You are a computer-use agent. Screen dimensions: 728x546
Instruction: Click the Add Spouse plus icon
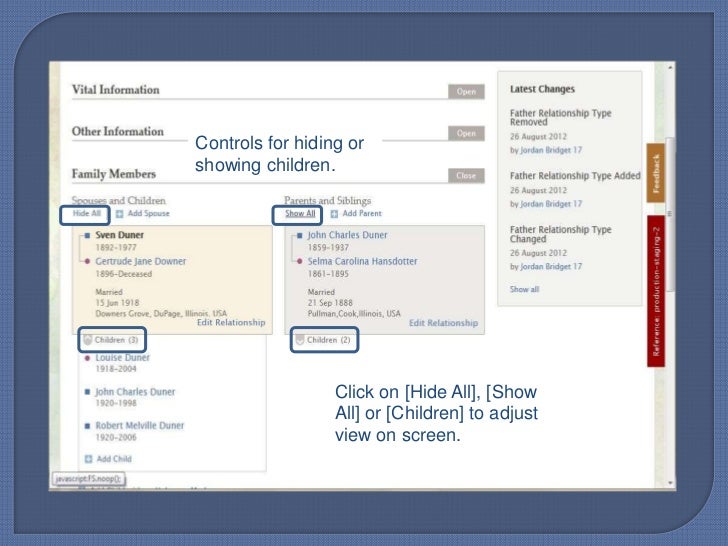(119, 214)
